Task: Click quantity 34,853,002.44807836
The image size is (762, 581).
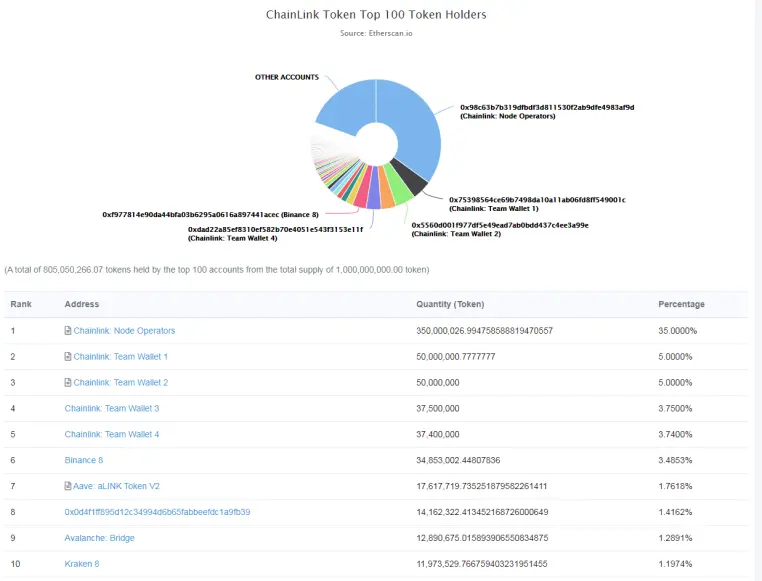Action: coord(458,460)
